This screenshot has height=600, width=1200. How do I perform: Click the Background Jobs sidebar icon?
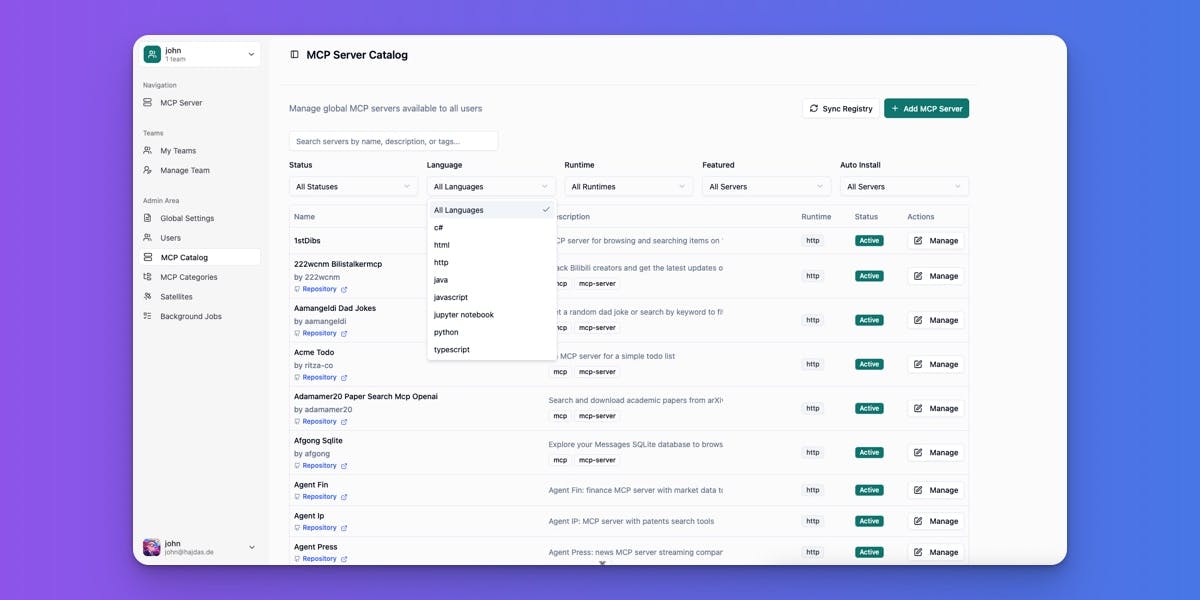[x=148, y=316]
